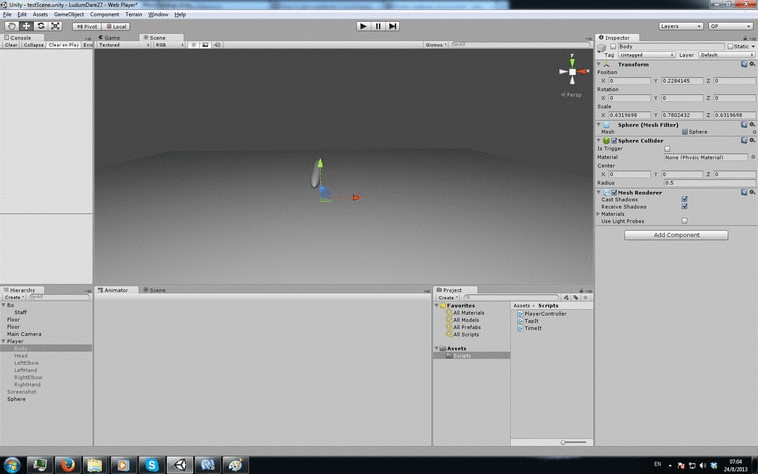Open the Layers dropdown in the toolbar
Image resolution: width=758 pixels, height=474 pixels.
tap(681, 26)
